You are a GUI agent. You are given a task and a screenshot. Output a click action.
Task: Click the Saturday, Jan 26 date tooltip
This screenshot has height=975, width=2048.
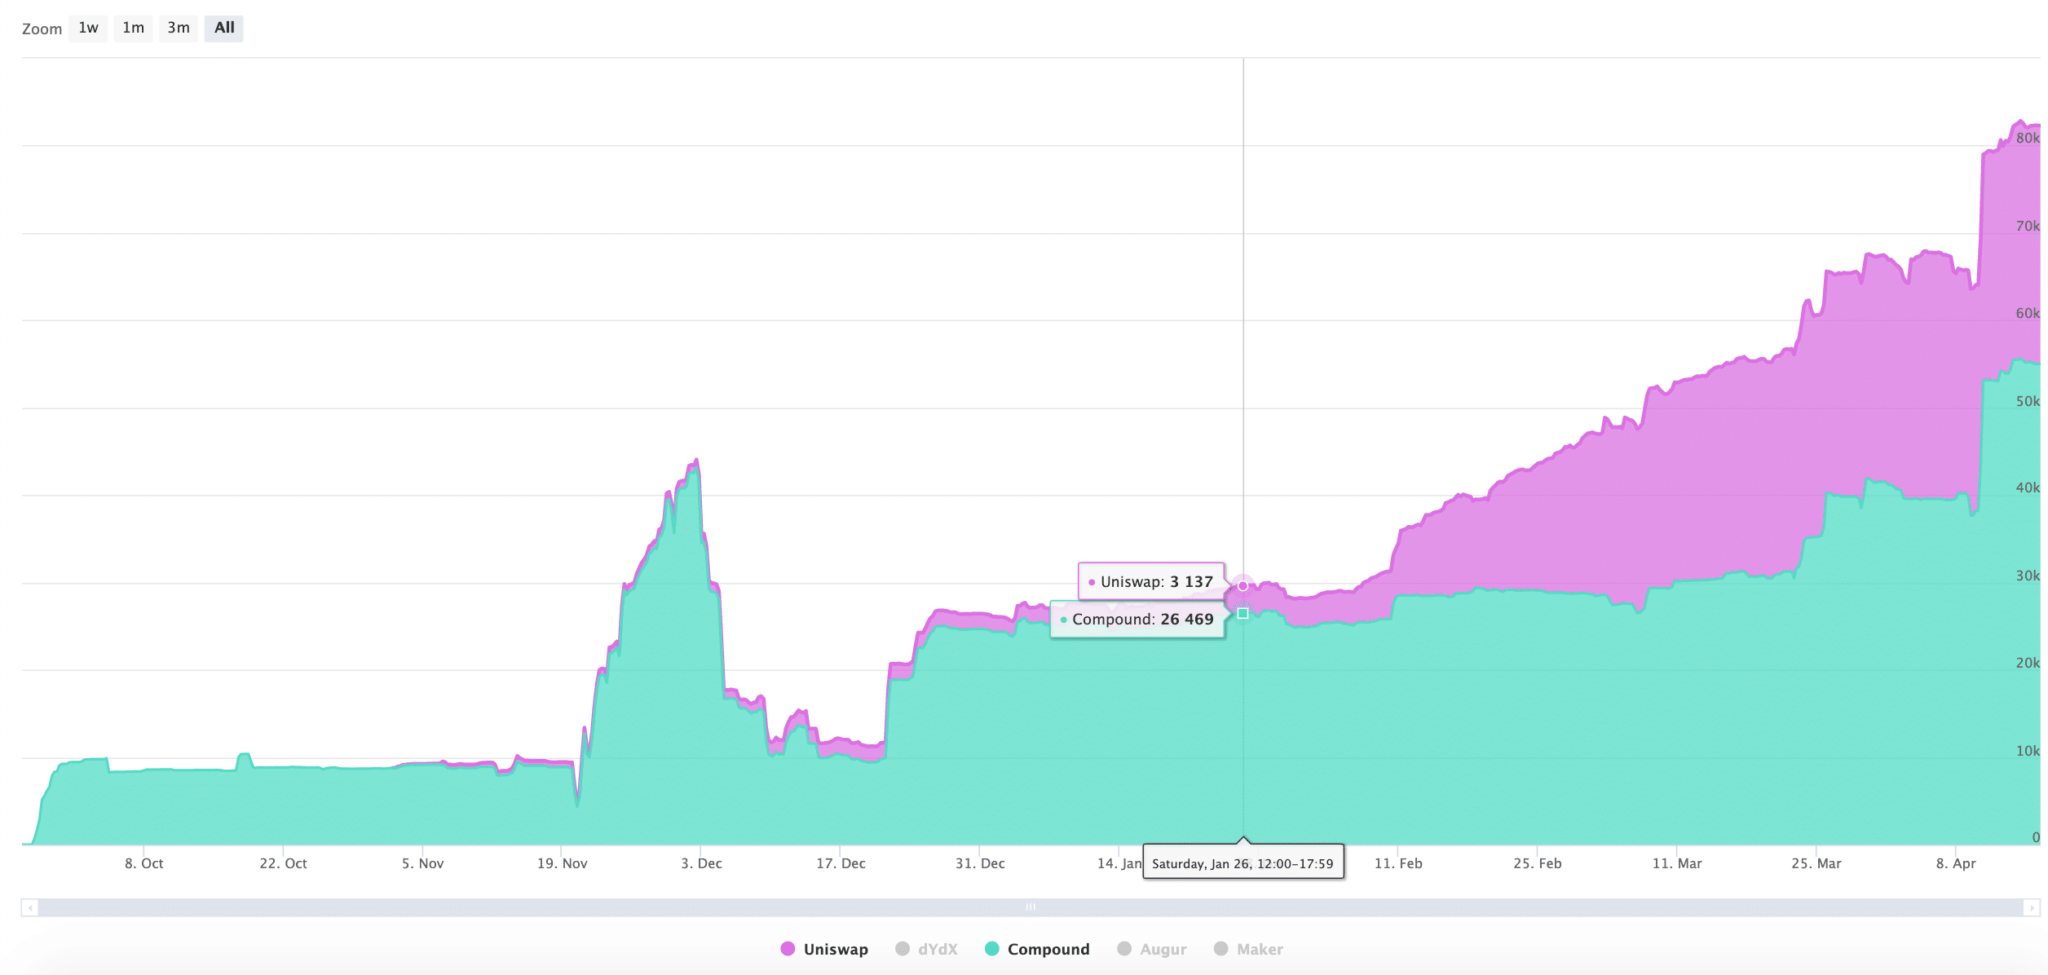(x=1243, y=861)
